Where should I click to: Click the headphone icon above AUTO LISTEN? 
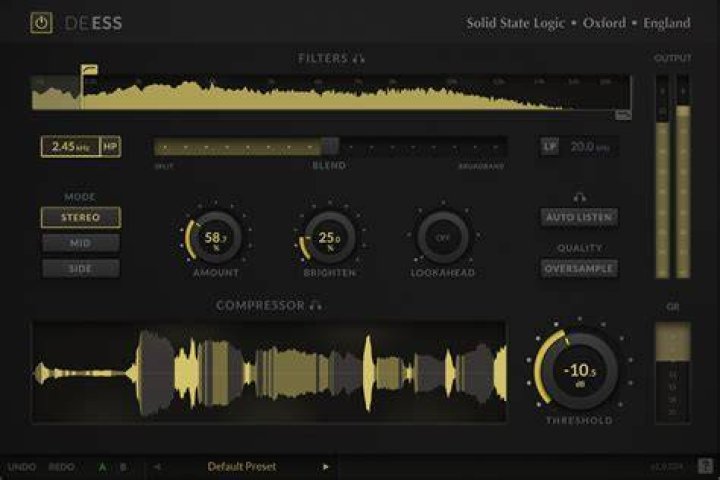pos(579,198)
